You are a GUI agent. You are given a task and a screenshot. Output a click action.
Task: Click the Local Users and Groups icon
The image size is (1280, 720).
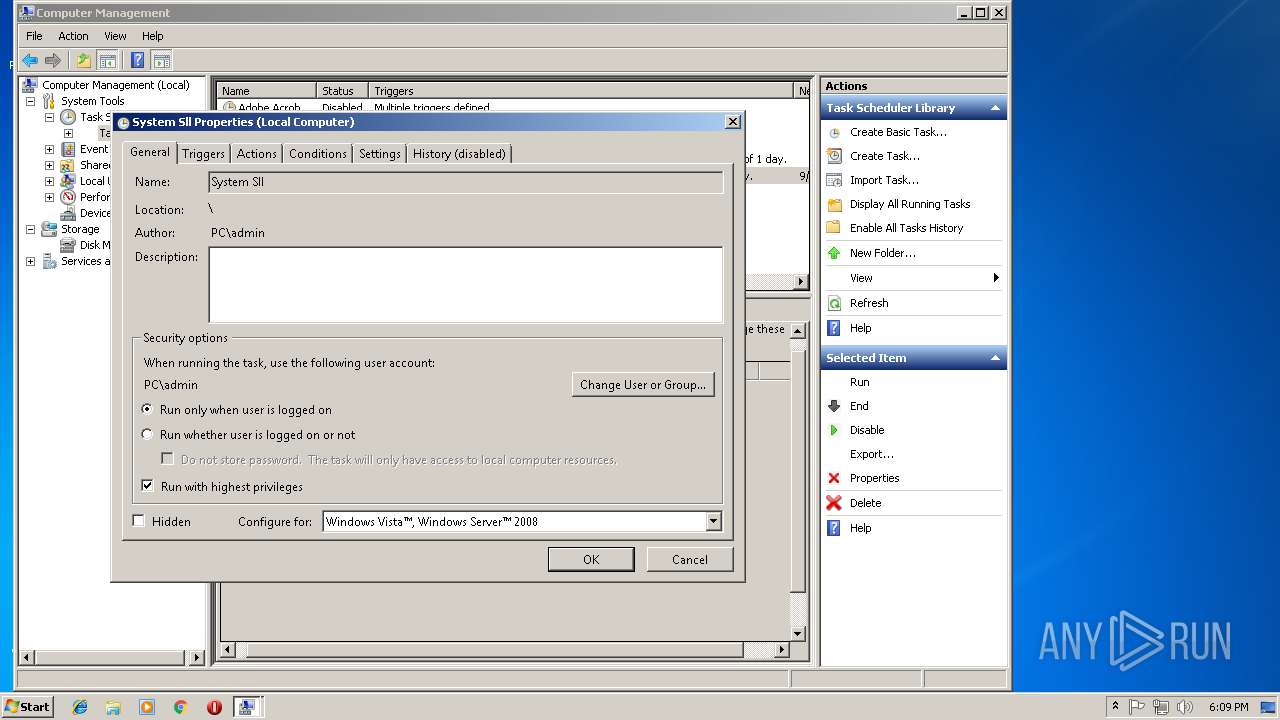[x=68, y=181]
